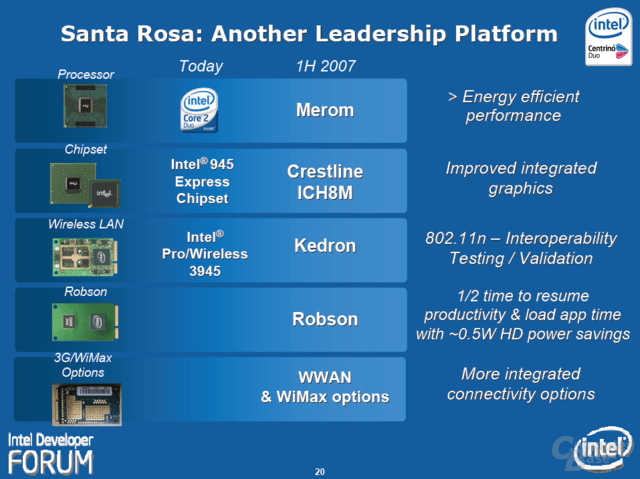Click the slide title 'Santa Rosa: Another Leadership Platform'
The image size is (640, 479).
click(309, 33)
